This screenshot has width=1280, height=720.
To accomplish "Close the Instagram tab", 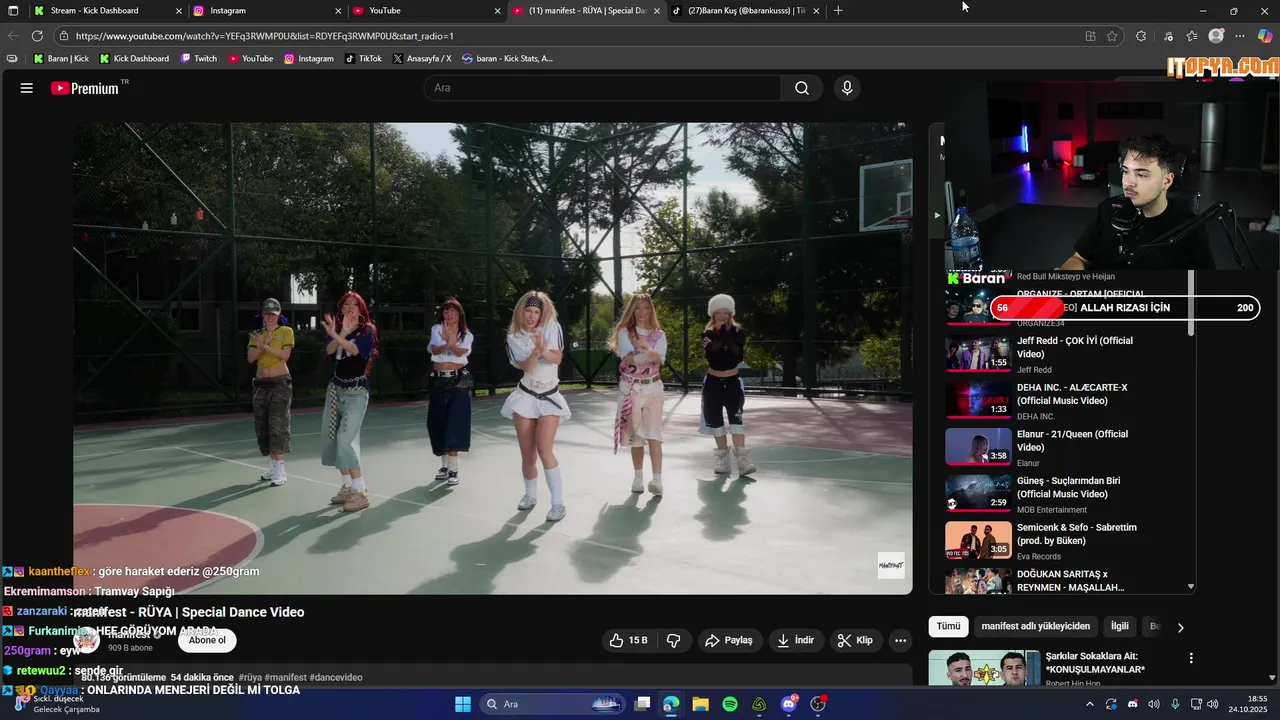I will coord(338,11).
